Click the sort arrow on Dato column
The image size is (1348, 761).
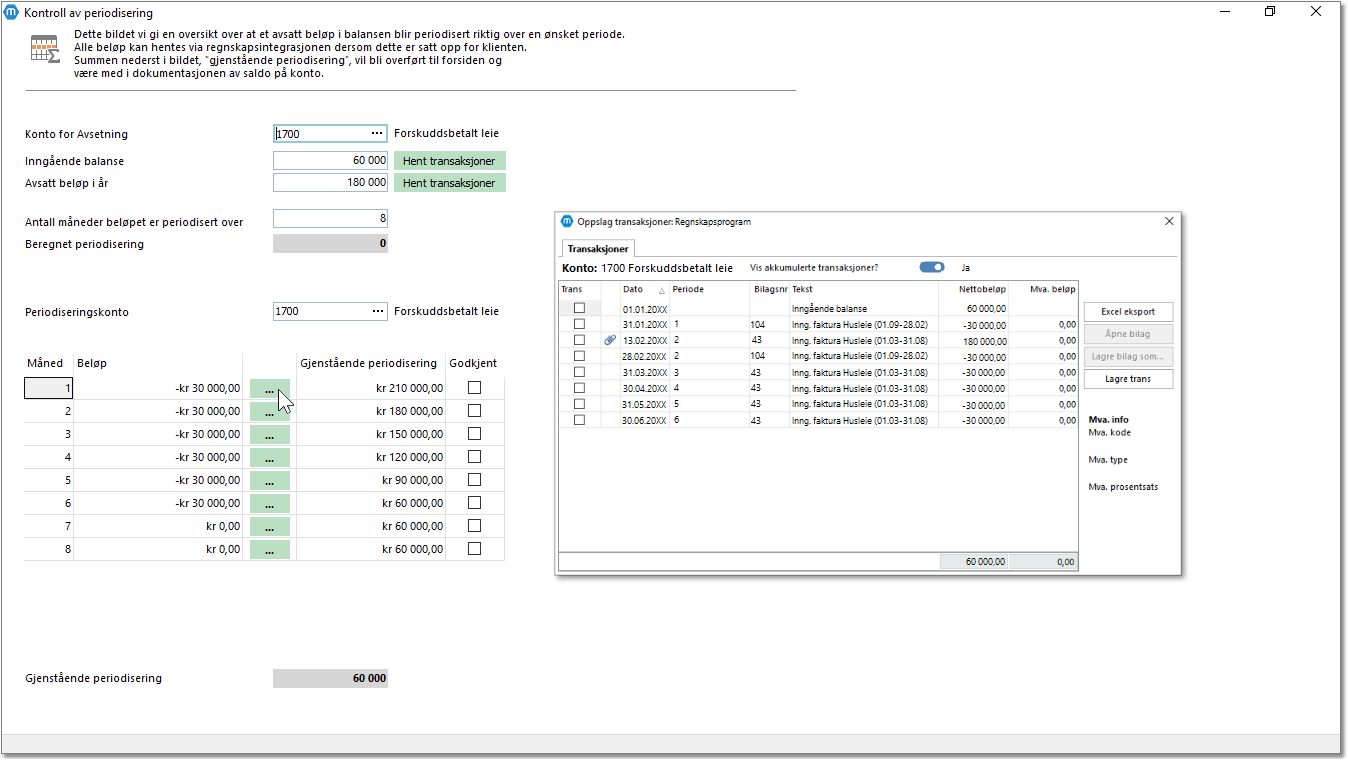pyautogui.click(x=661, y=290)
